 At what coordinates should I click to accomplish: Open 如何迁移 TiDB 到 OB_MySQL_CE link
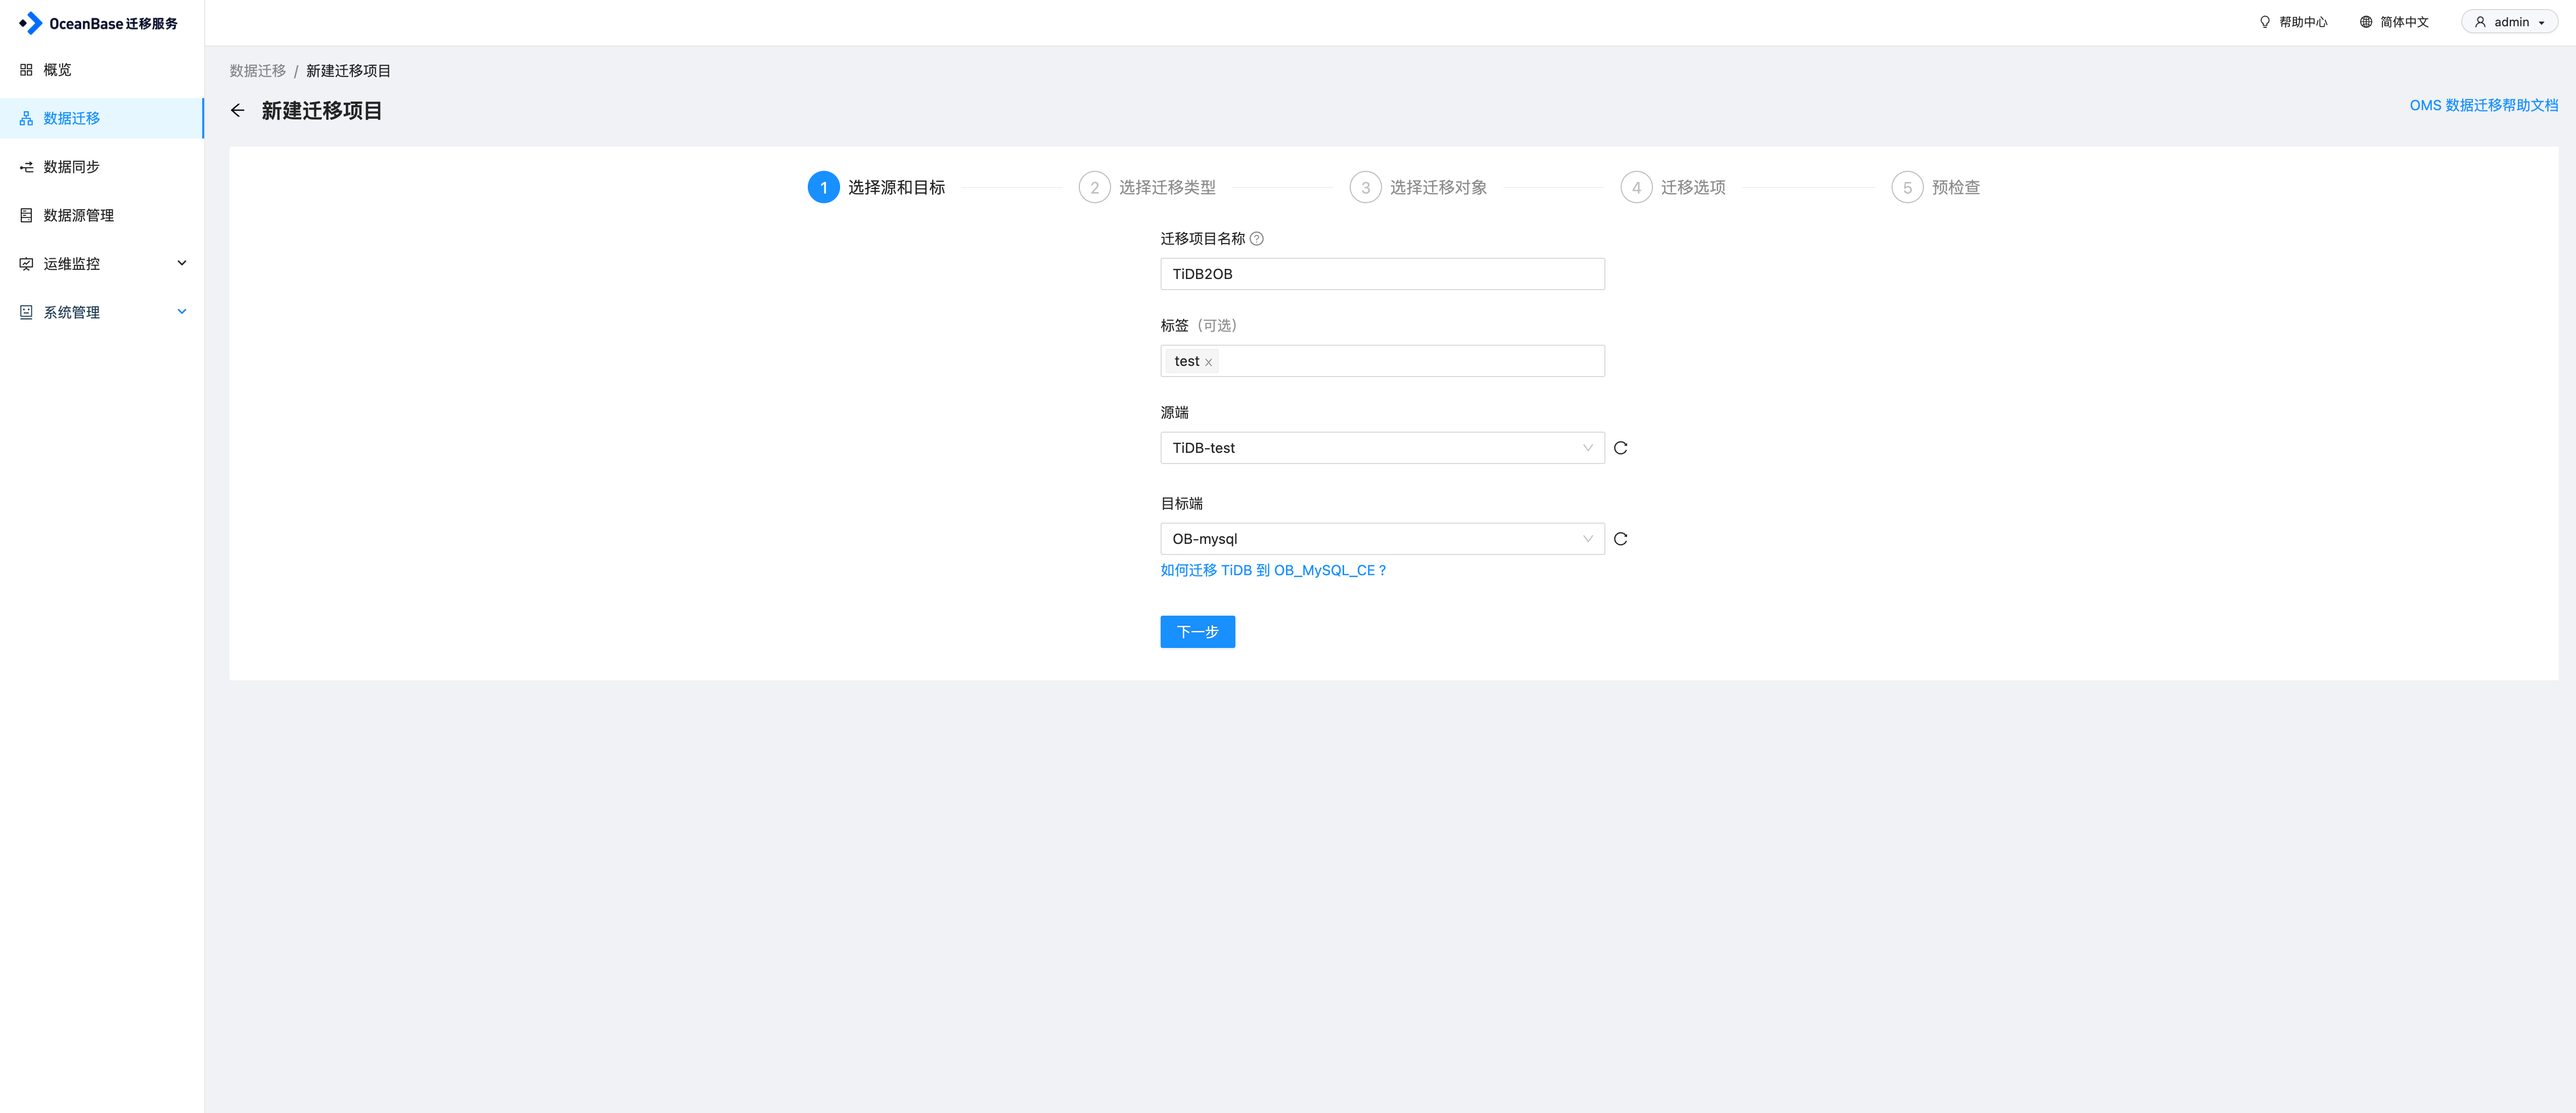pos(1273,570)
